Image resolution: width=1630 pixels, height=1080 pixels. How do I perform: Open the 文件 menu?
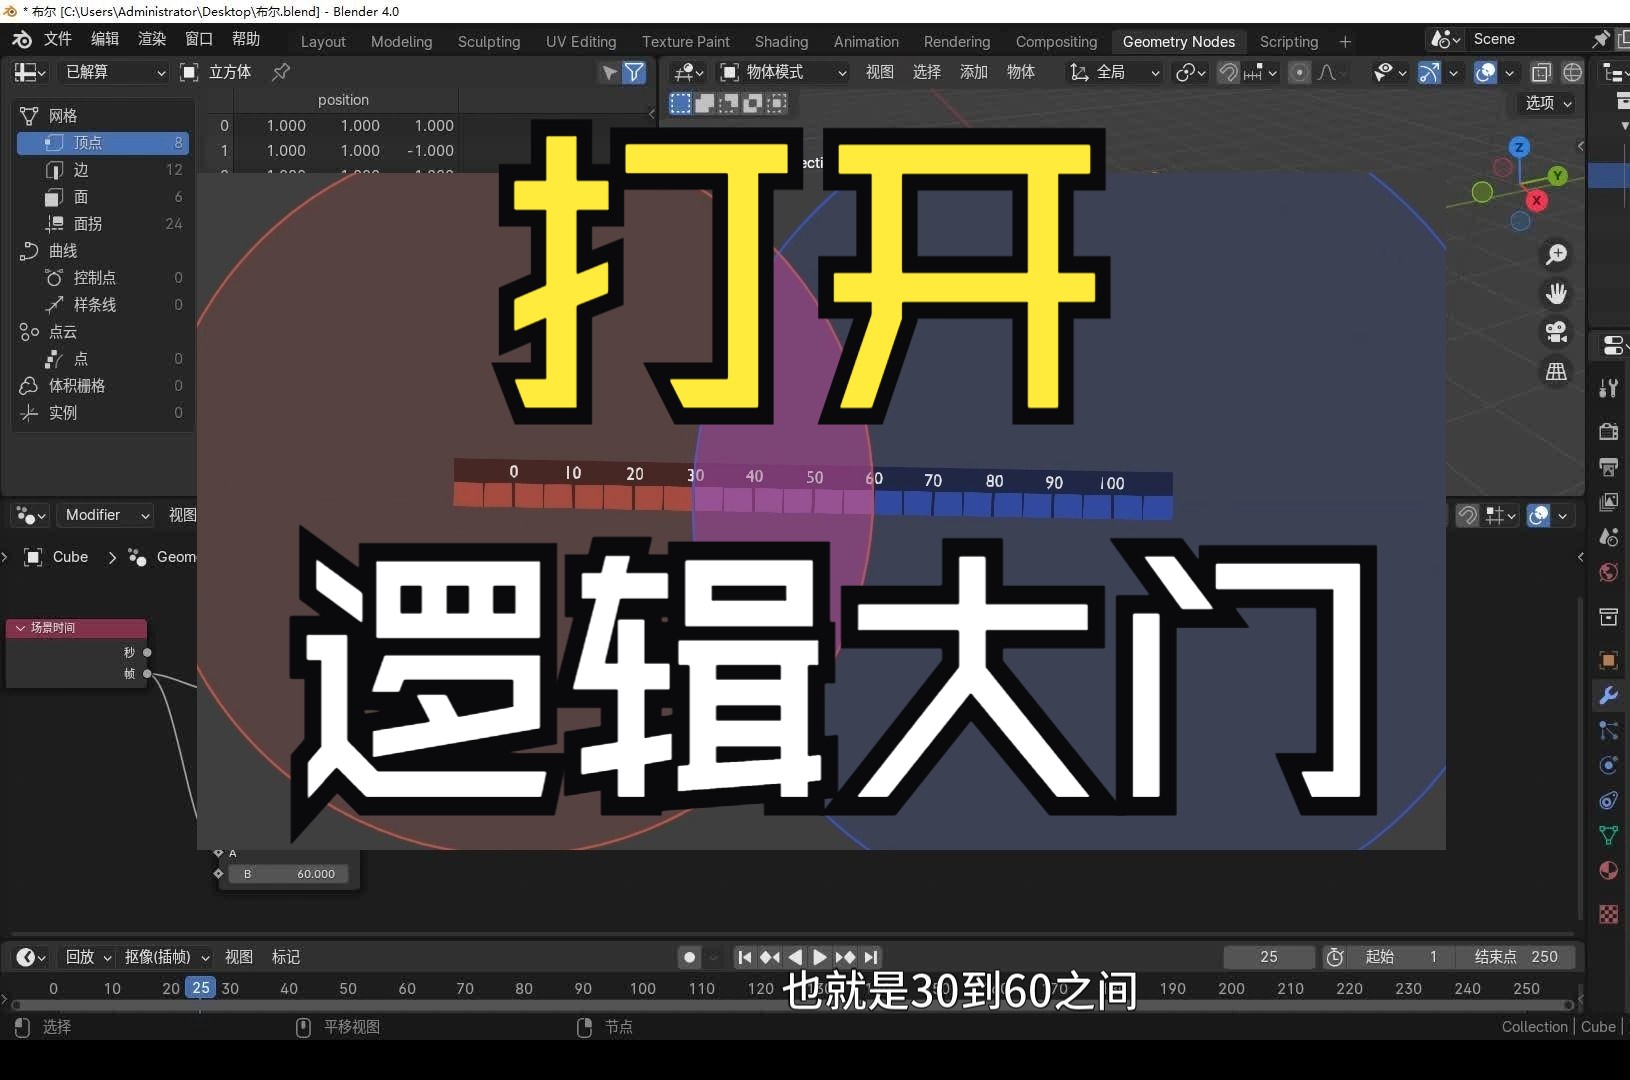click(58, 39)
